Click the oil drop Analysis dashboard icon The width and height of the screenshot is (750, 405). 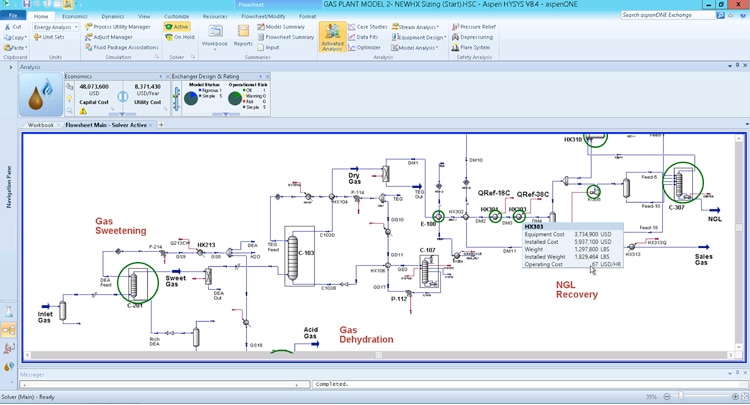(41, 95)
